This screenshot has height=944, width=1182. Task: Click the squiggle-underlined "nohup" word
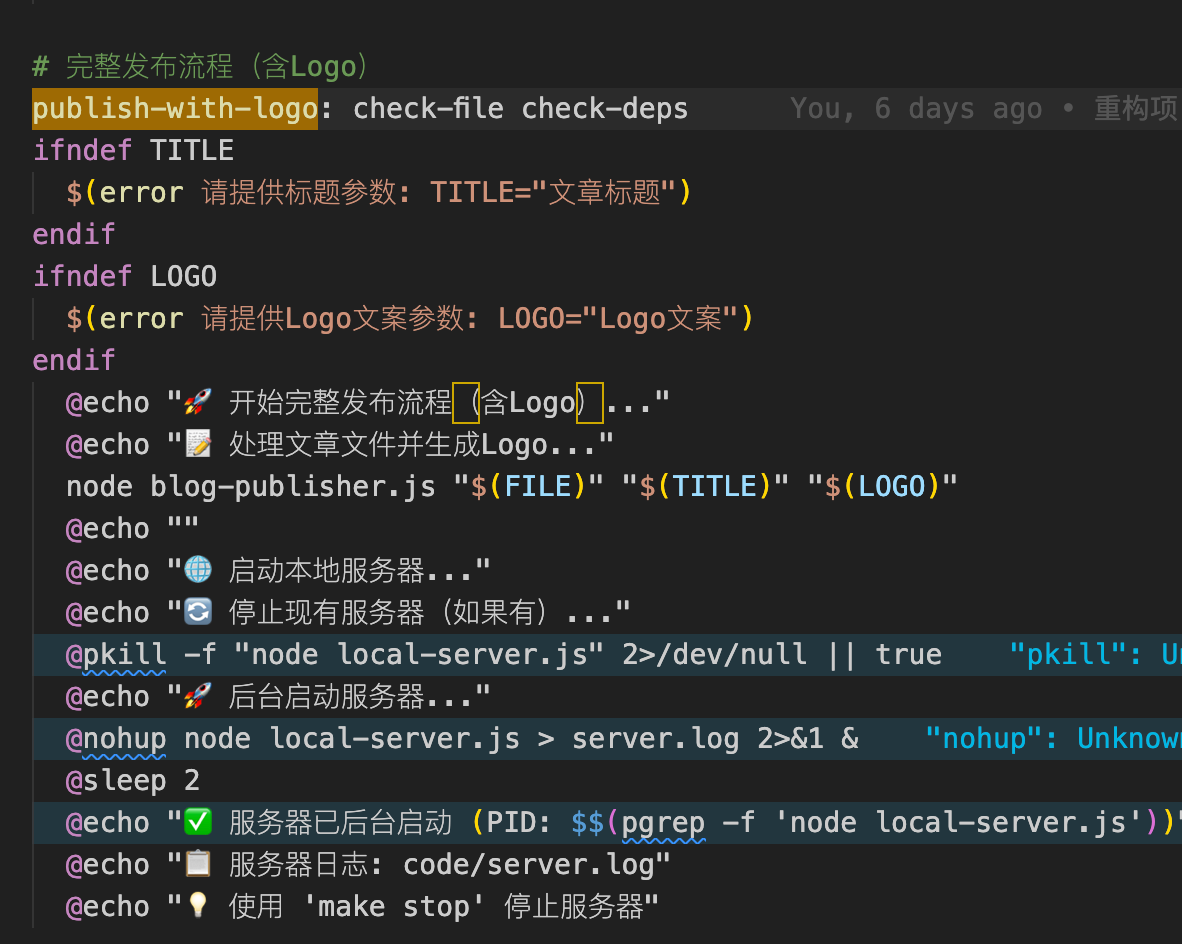(x=124, y=739)
